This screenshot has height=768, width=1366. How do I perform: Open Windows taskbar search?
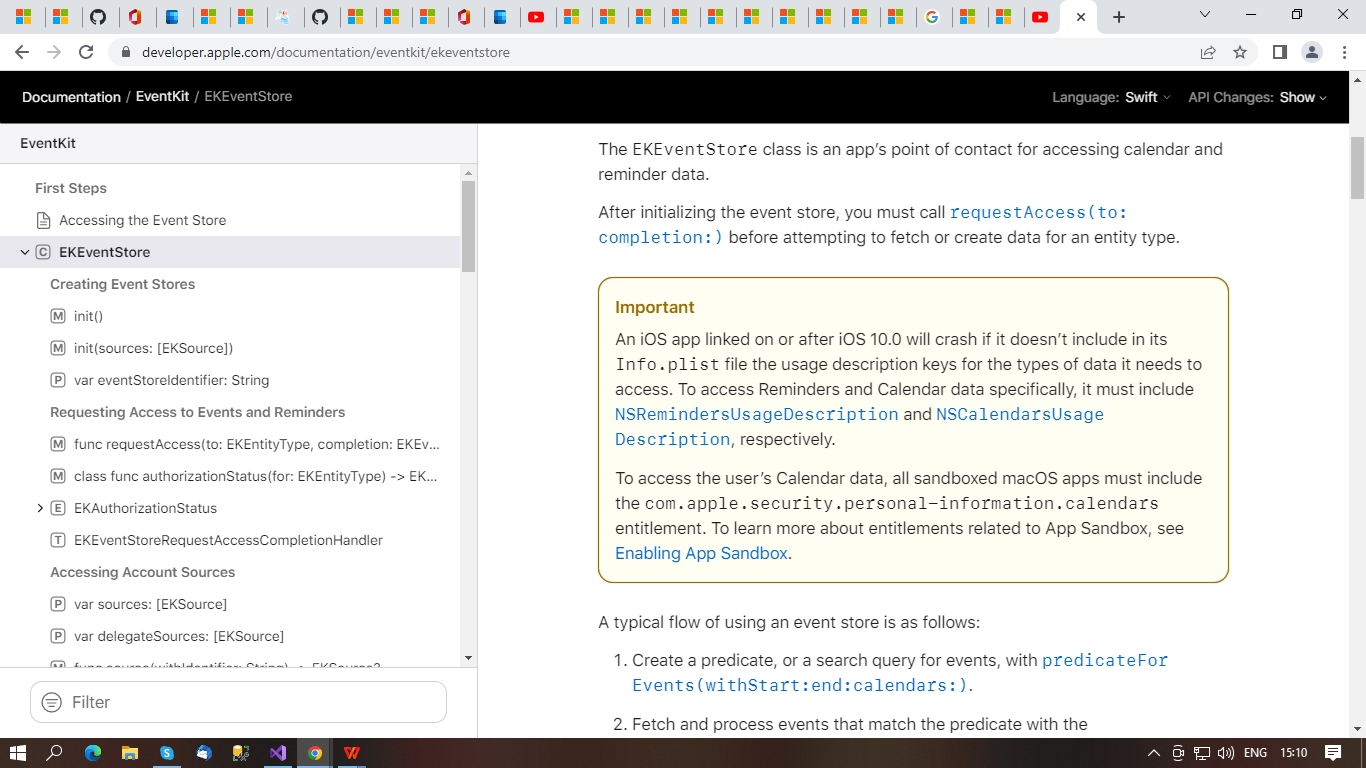point(55,753)
